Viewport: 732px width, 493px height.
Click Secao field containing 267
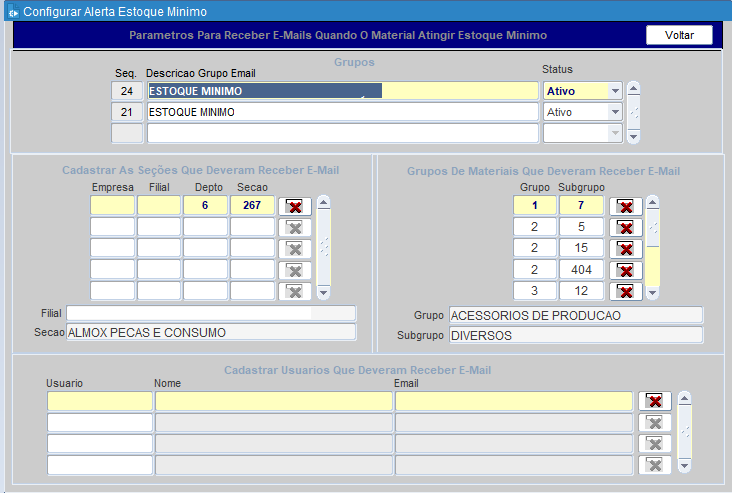(x=252, y=205)
